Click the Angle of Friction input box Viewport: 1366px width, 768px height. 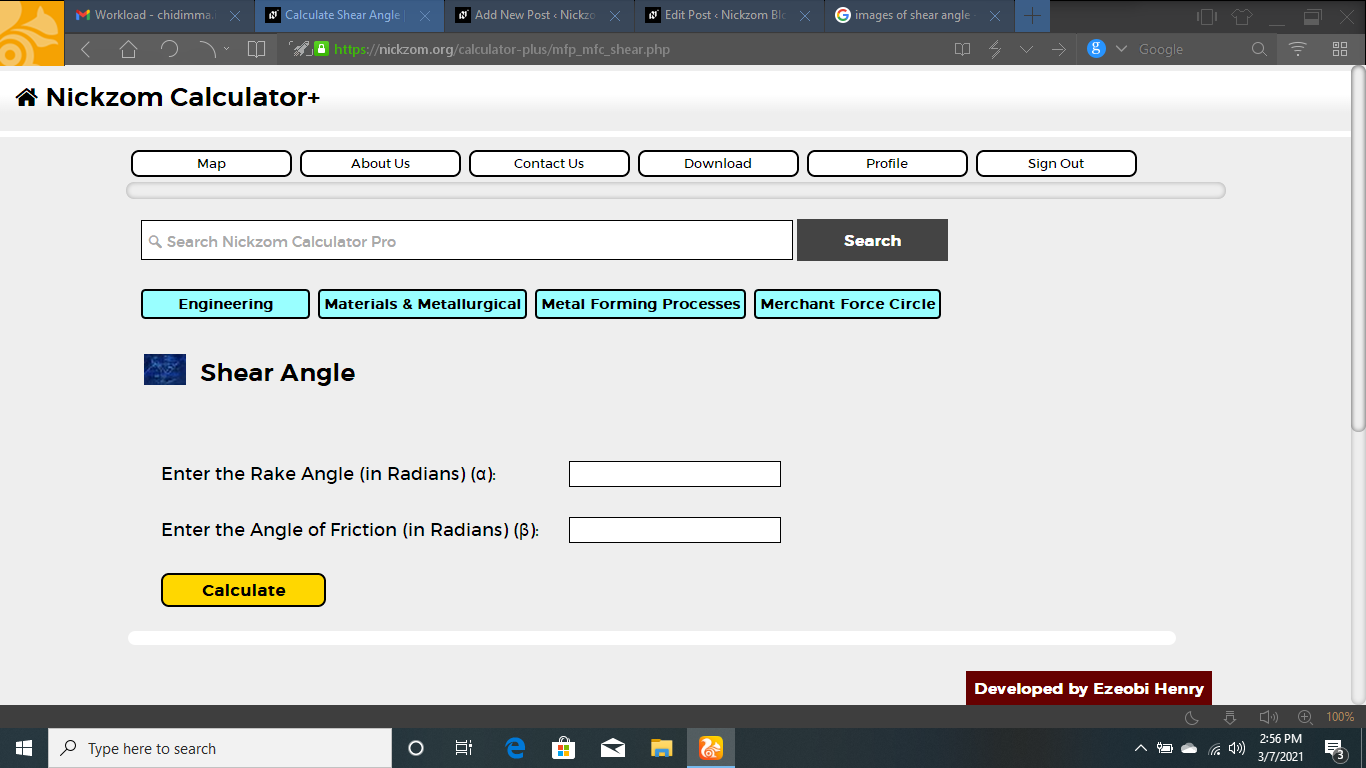675,530
